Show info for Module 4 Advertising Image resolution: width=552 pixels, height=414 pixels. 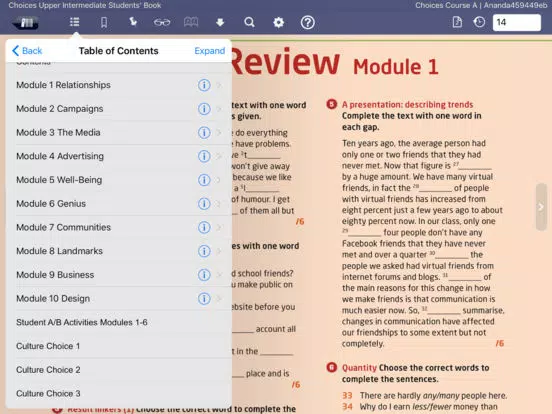[x=204, y=156]
